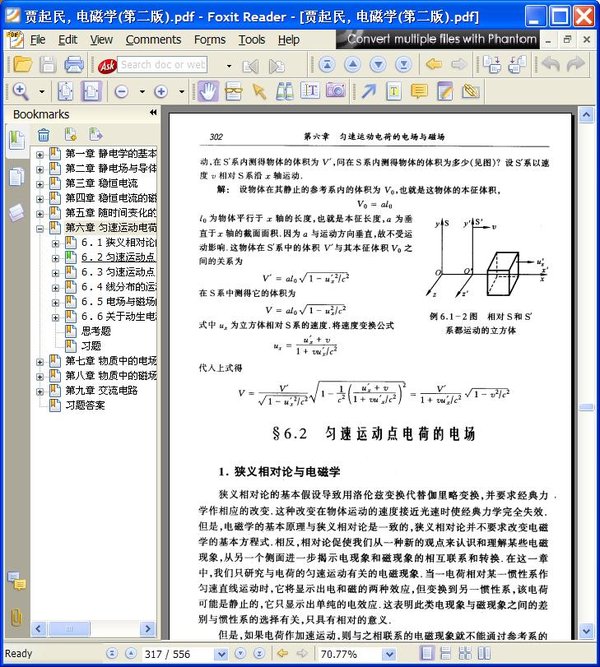Open the 思考题 bookmark

coord(96,331)
